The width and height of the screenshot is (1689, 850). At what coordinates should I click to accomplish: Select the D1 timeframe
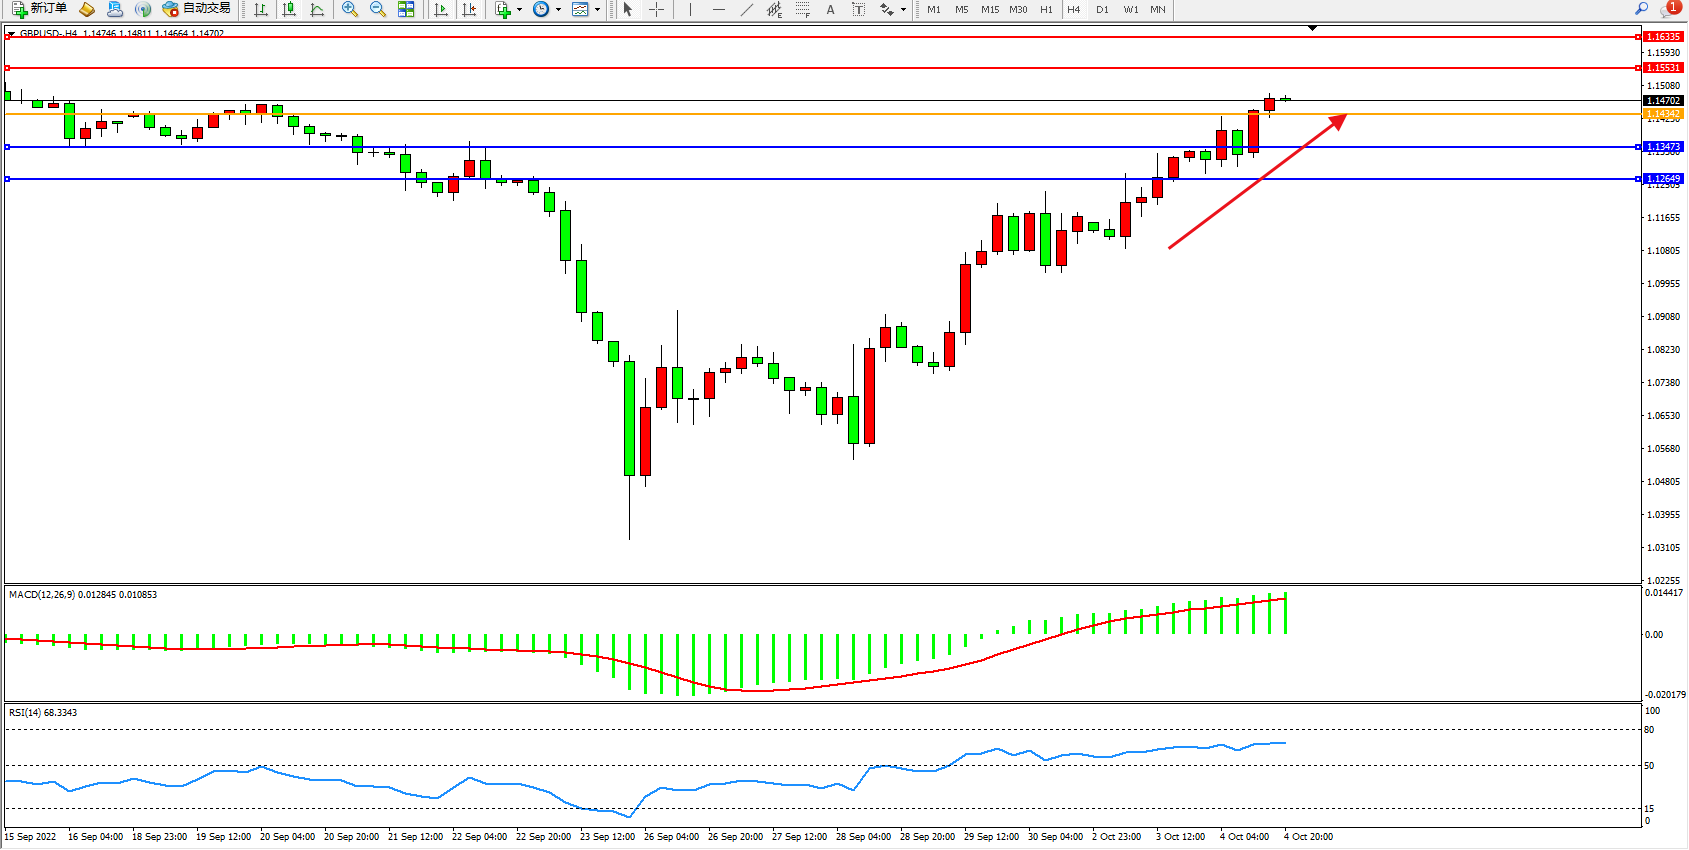(1102, 10)
